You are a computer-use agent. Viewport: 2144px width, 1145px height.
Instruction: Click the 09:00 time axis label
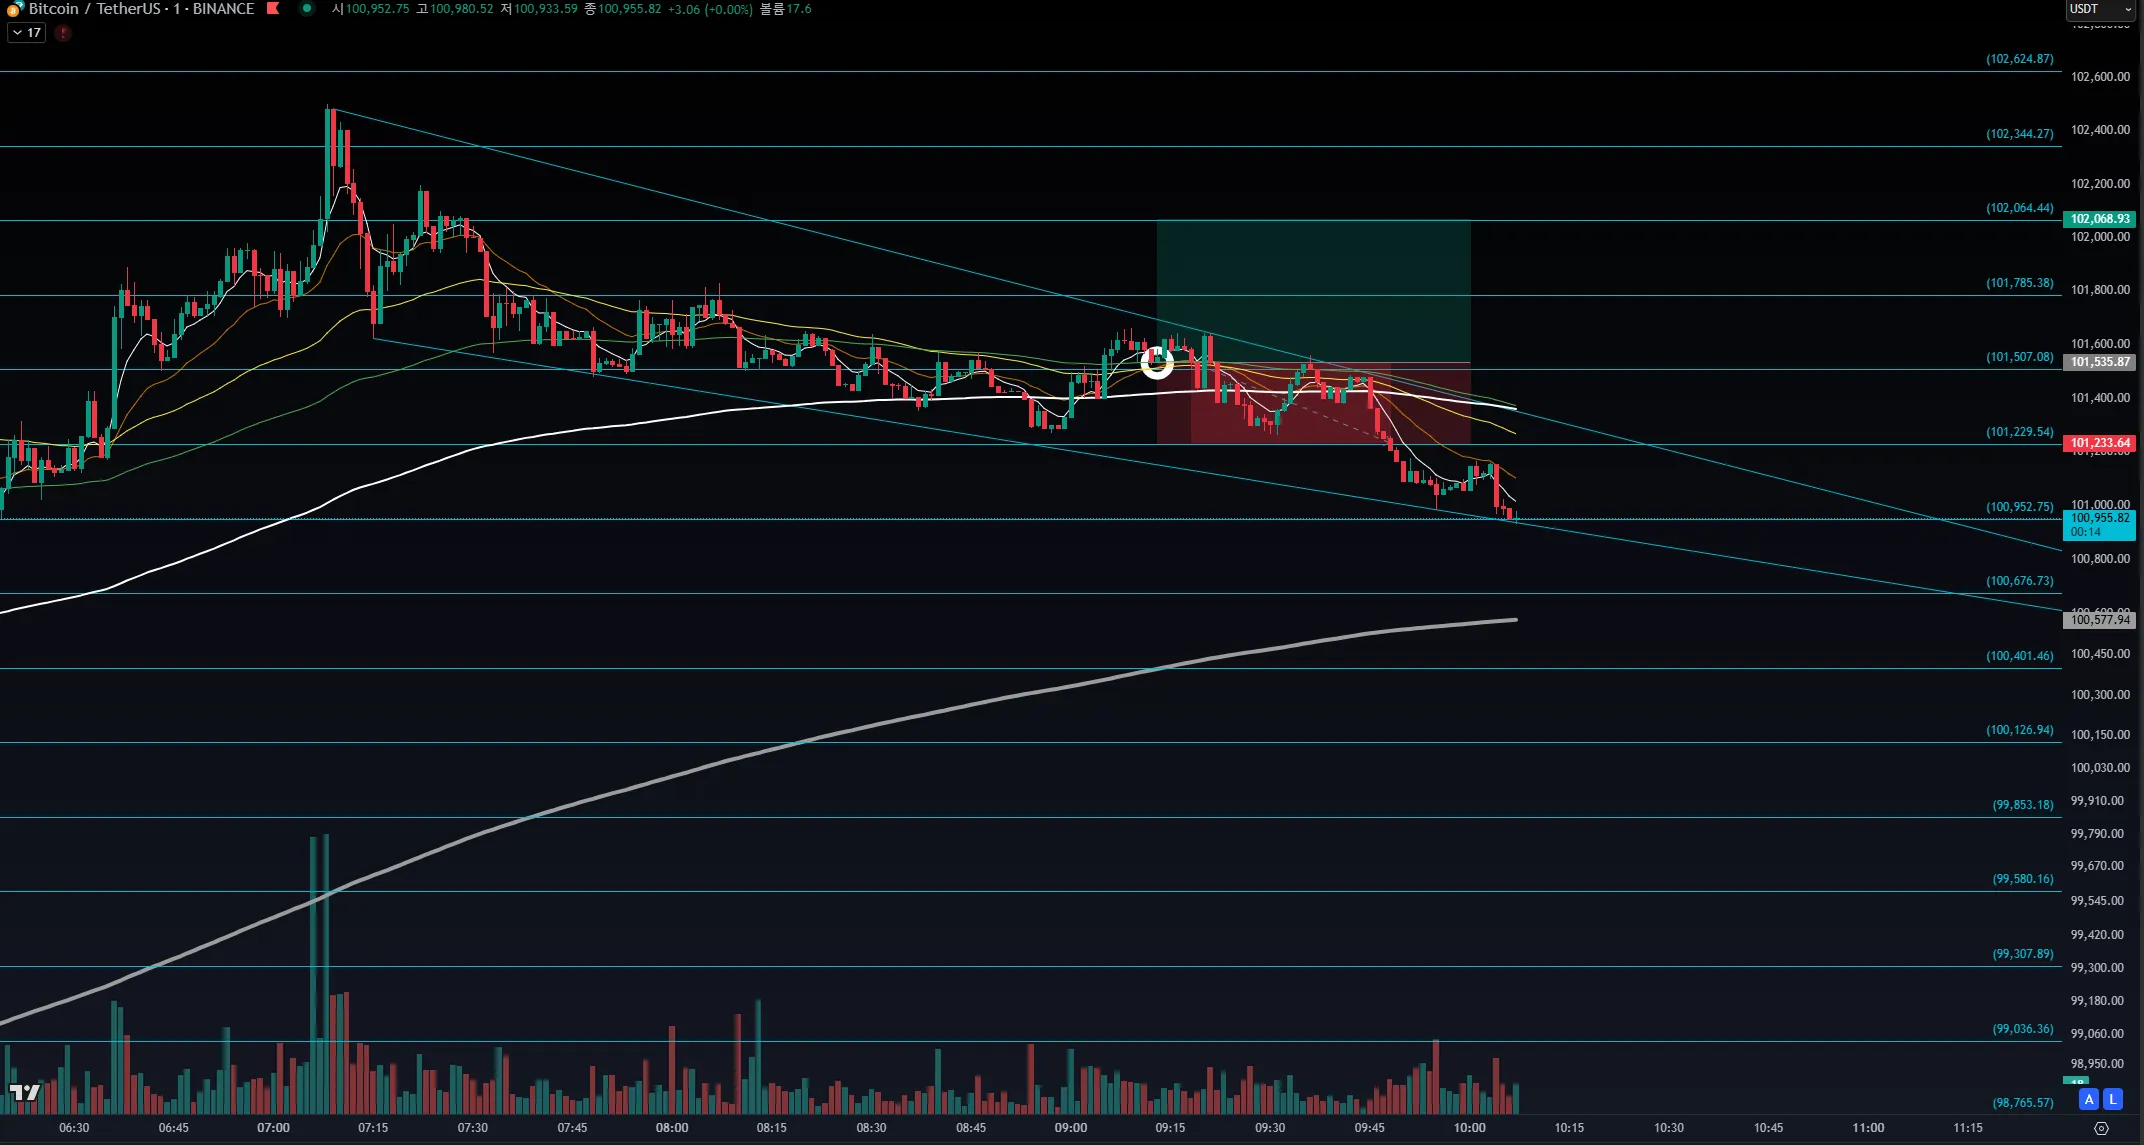pyautogui.click(x=1070, y=1128)
